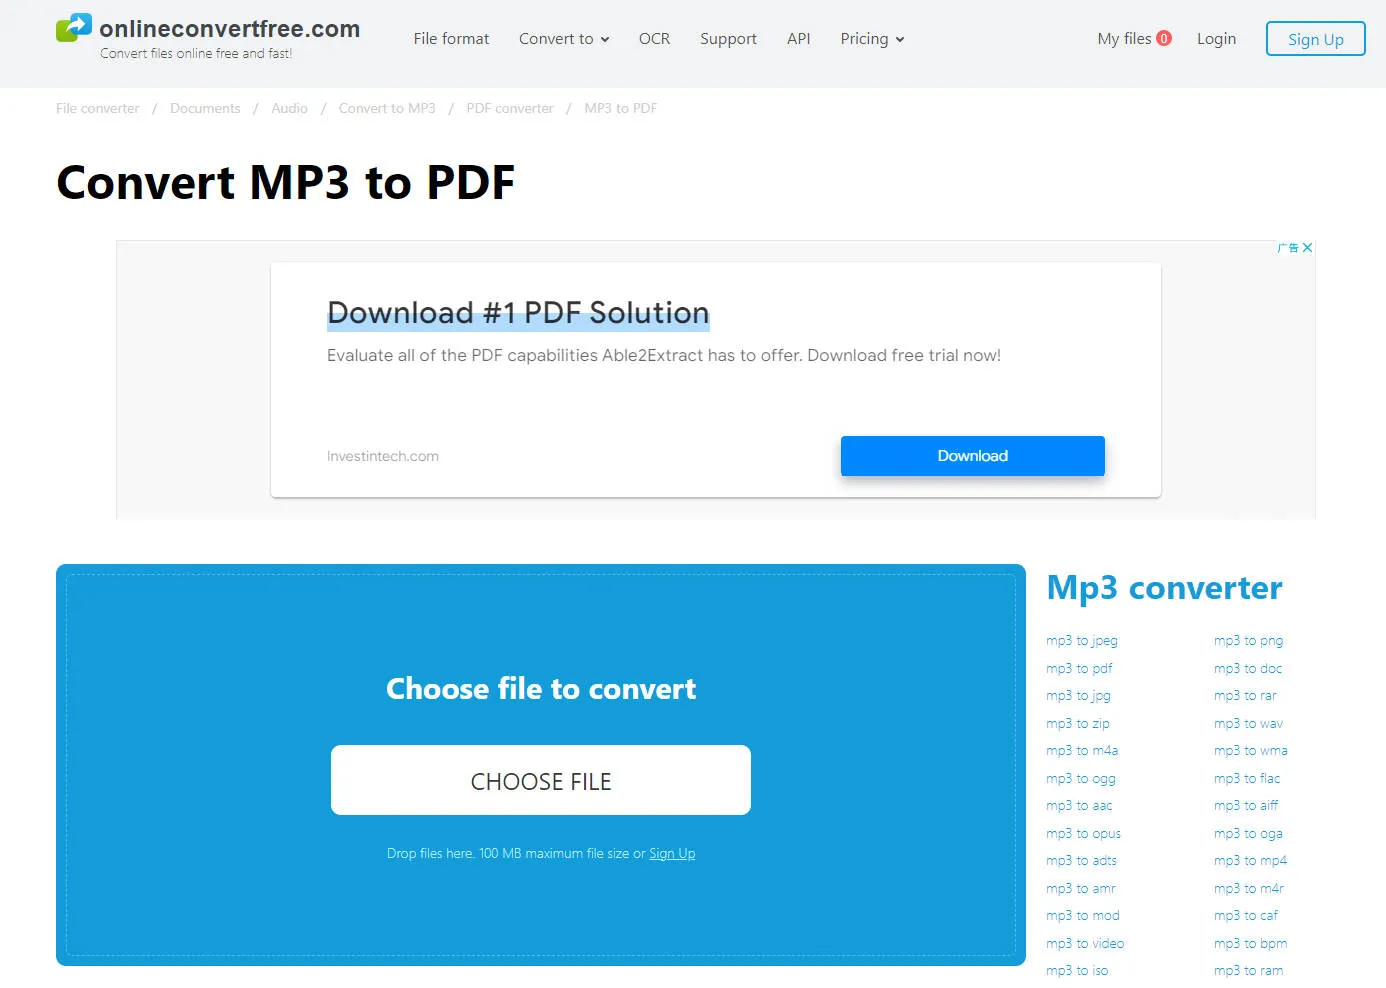Click Login in the header
This screenshot has height=988, width=1386.
(x=1216, y=38)
